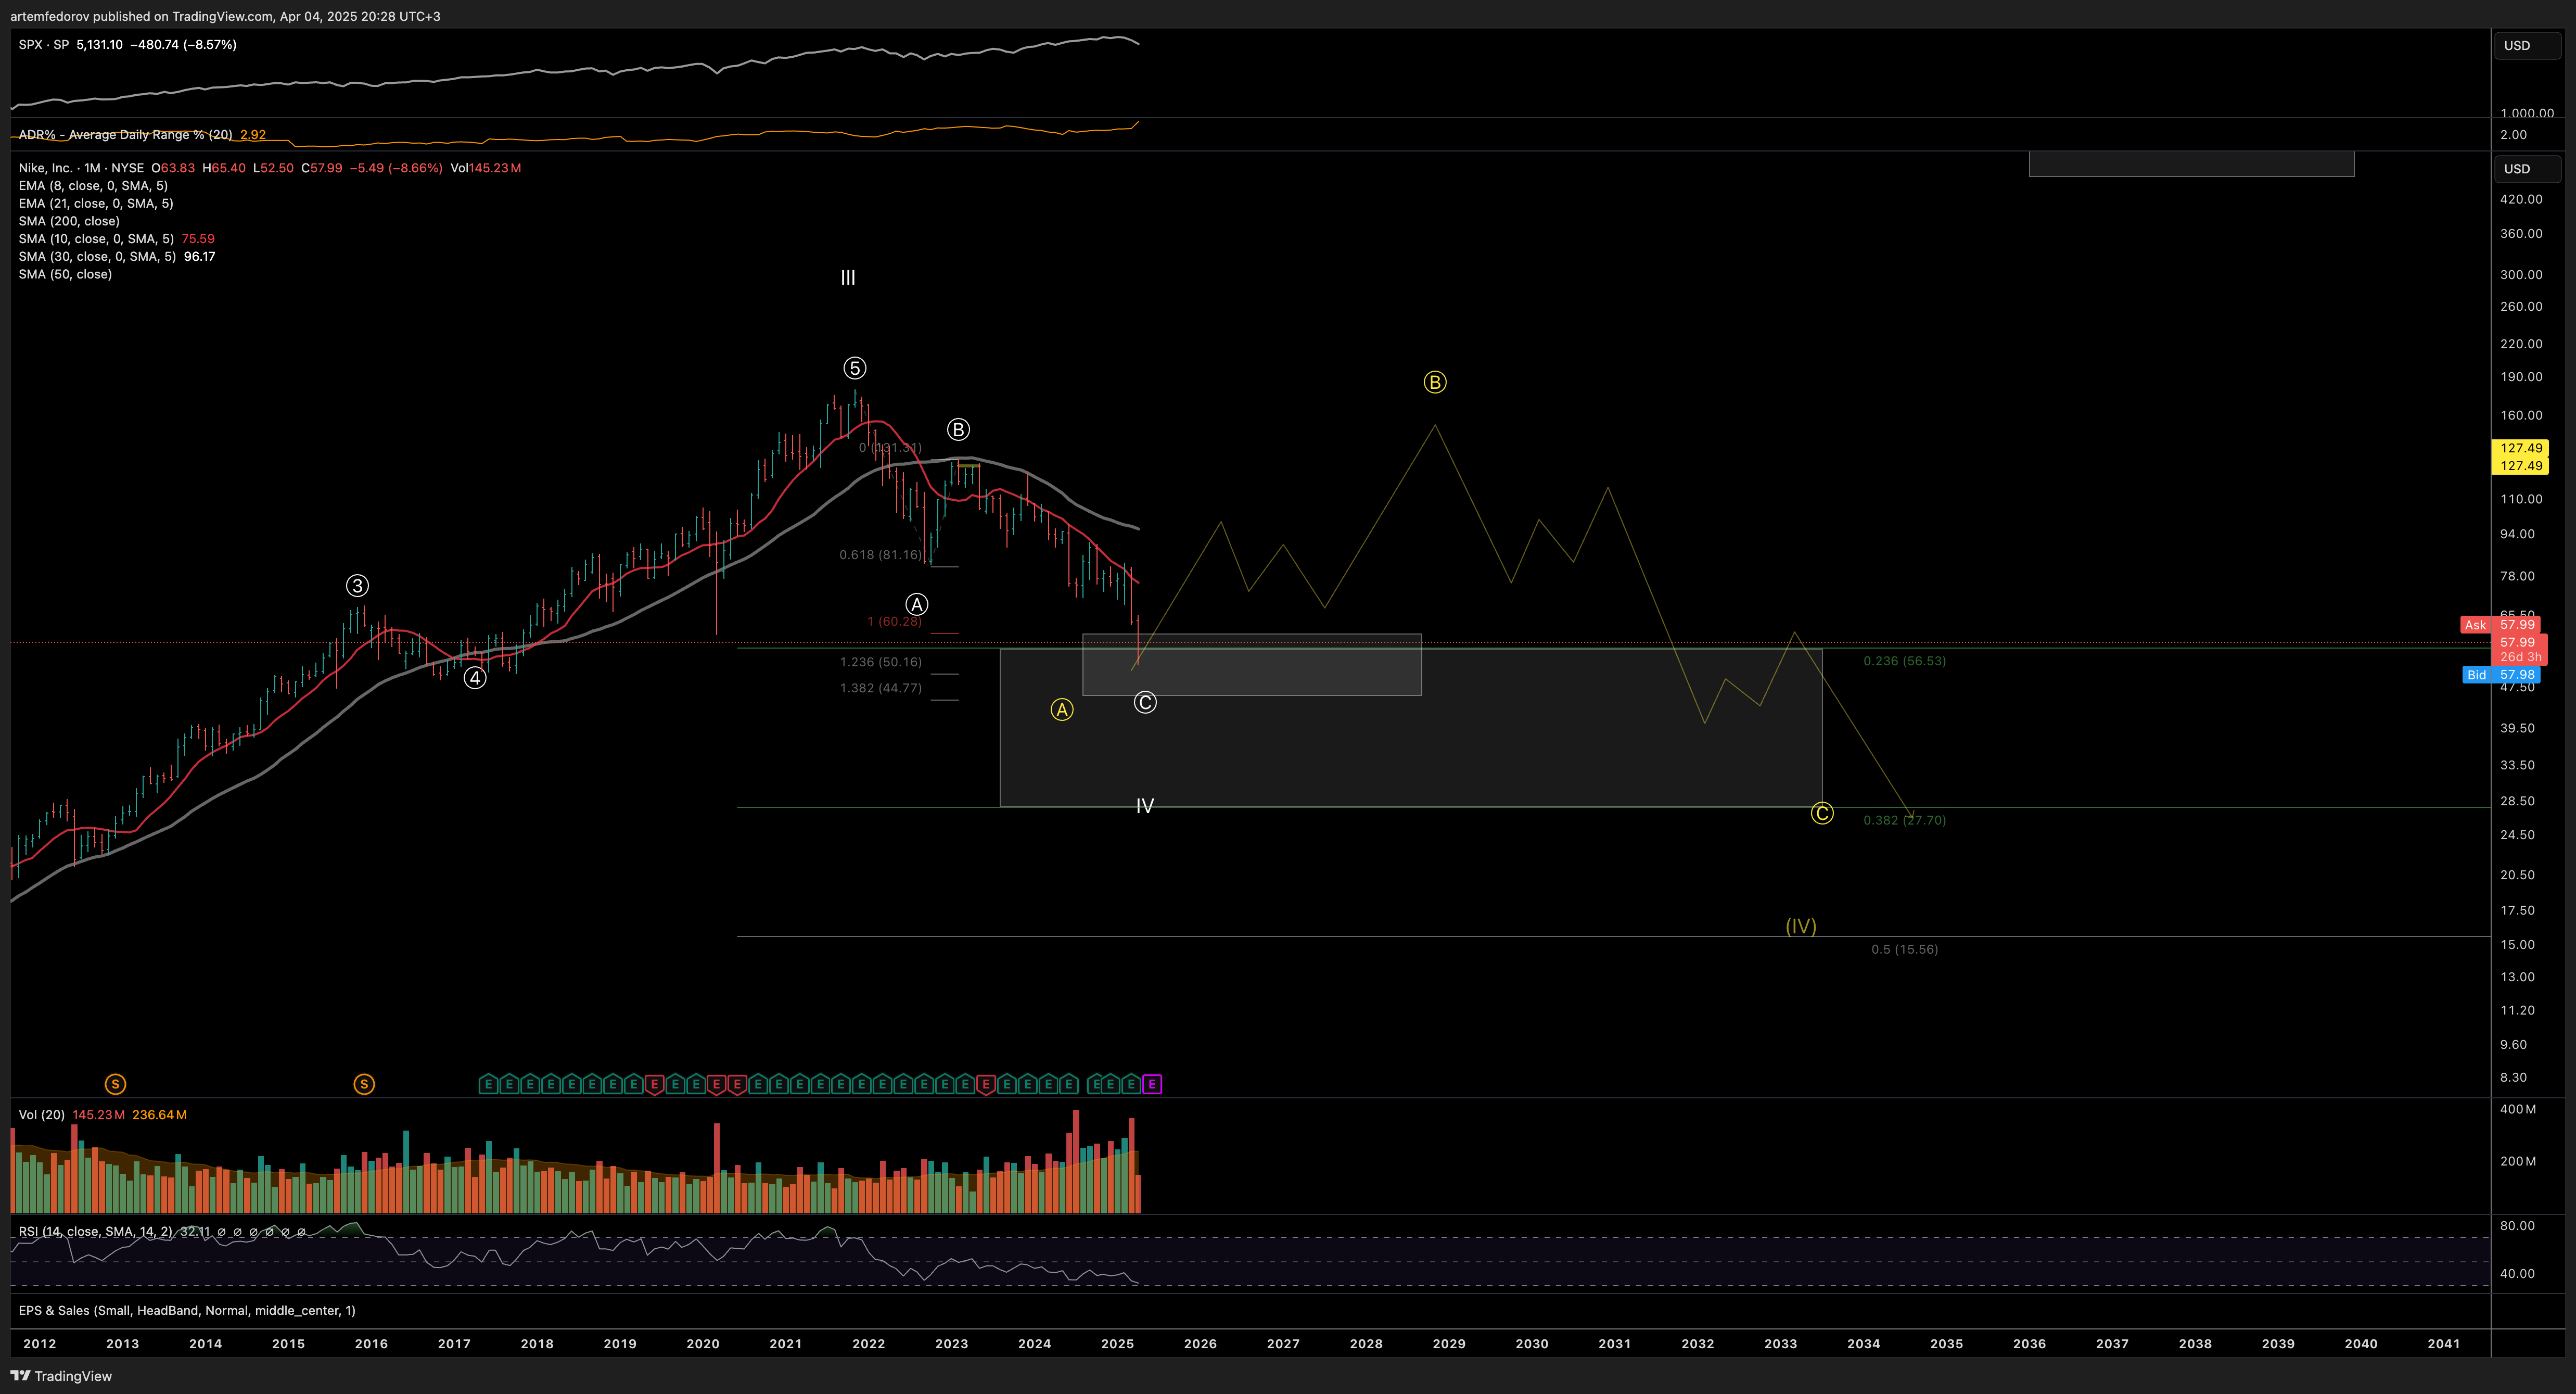This screenshot has width=2576, height=1394.
Task: Select the EPS & Sales indicator legend
Action: click(187, 1311)
